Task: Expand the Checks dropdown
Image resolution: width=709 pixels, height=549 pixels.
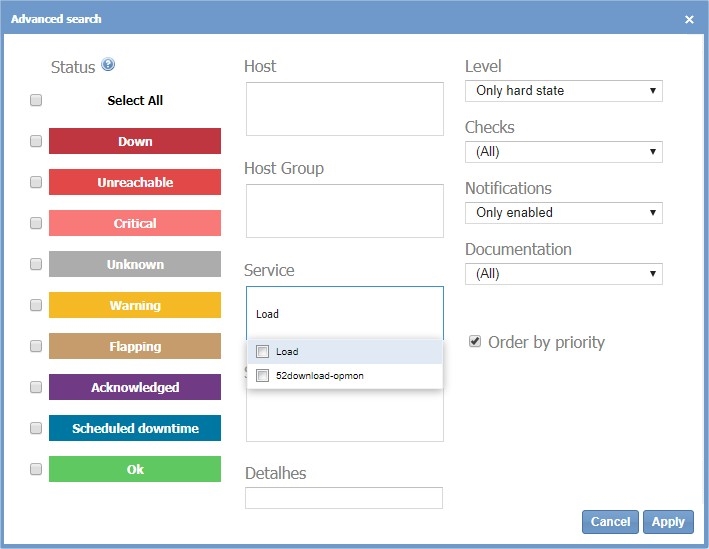Action: (x=563, y=152)
